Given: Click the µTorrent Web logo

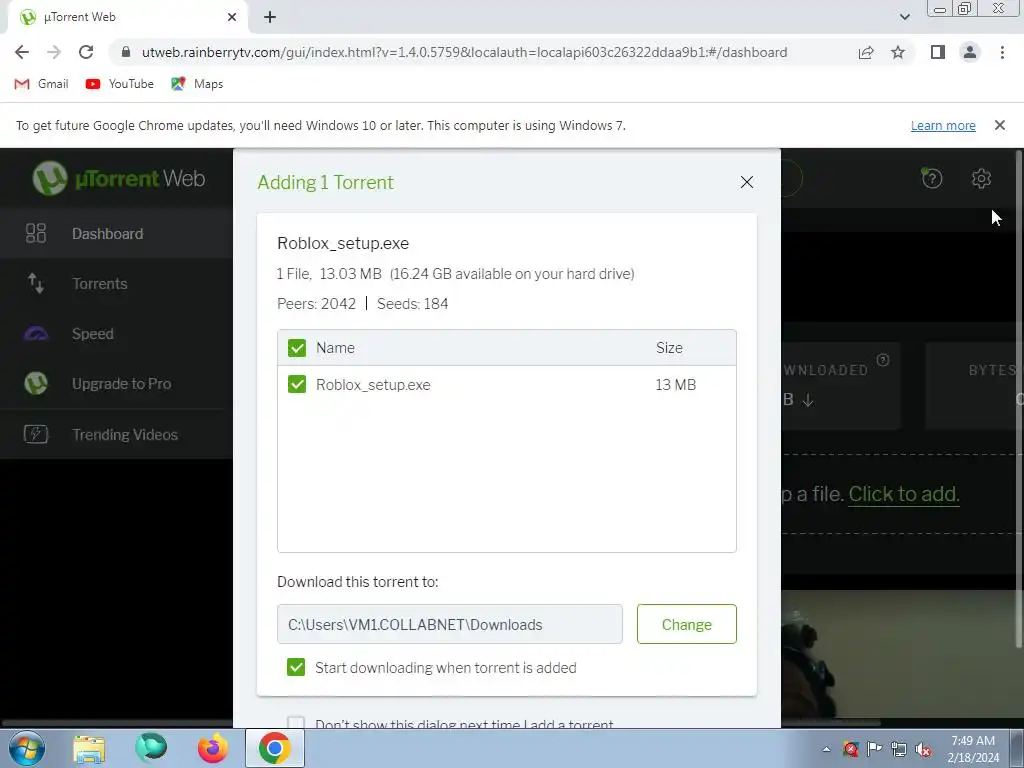Looking at the screenshot, I should tap(119, 178).
